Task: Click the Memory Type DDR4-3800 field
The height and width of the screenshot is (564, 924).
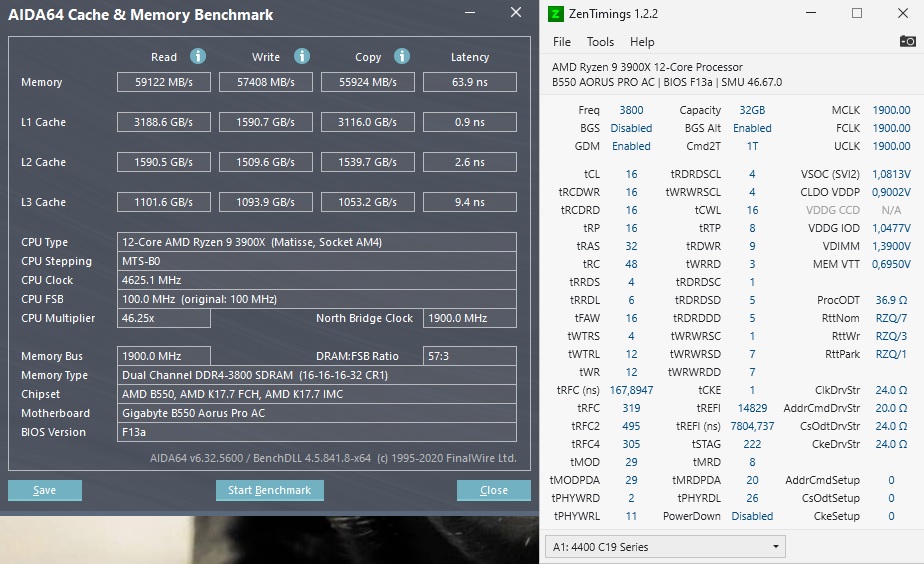Action: point(317,375)
